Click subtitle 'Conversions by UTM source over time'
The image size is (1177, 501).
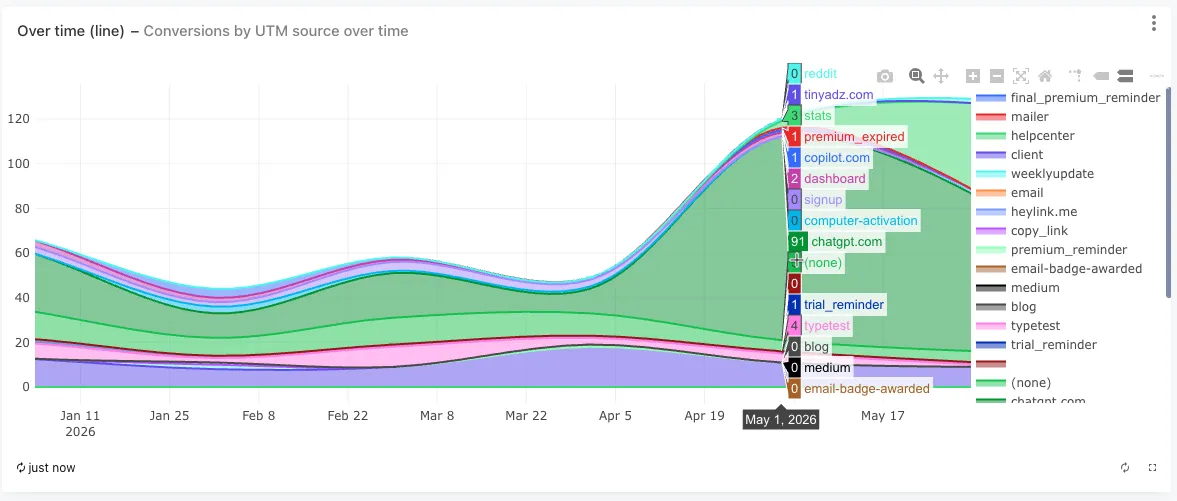pos(275,31)
